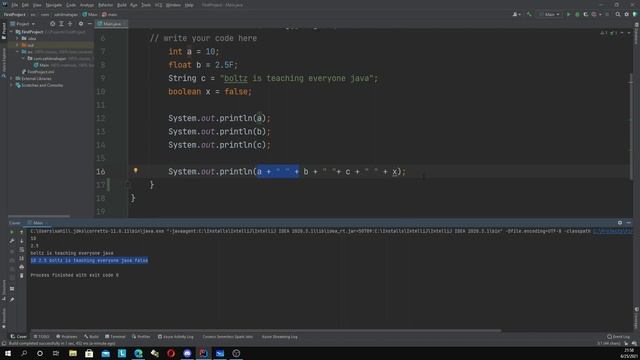Screen dimensions: 640x360
Task: Select the Main class in project tree
Action: click(x=44, y=65)
